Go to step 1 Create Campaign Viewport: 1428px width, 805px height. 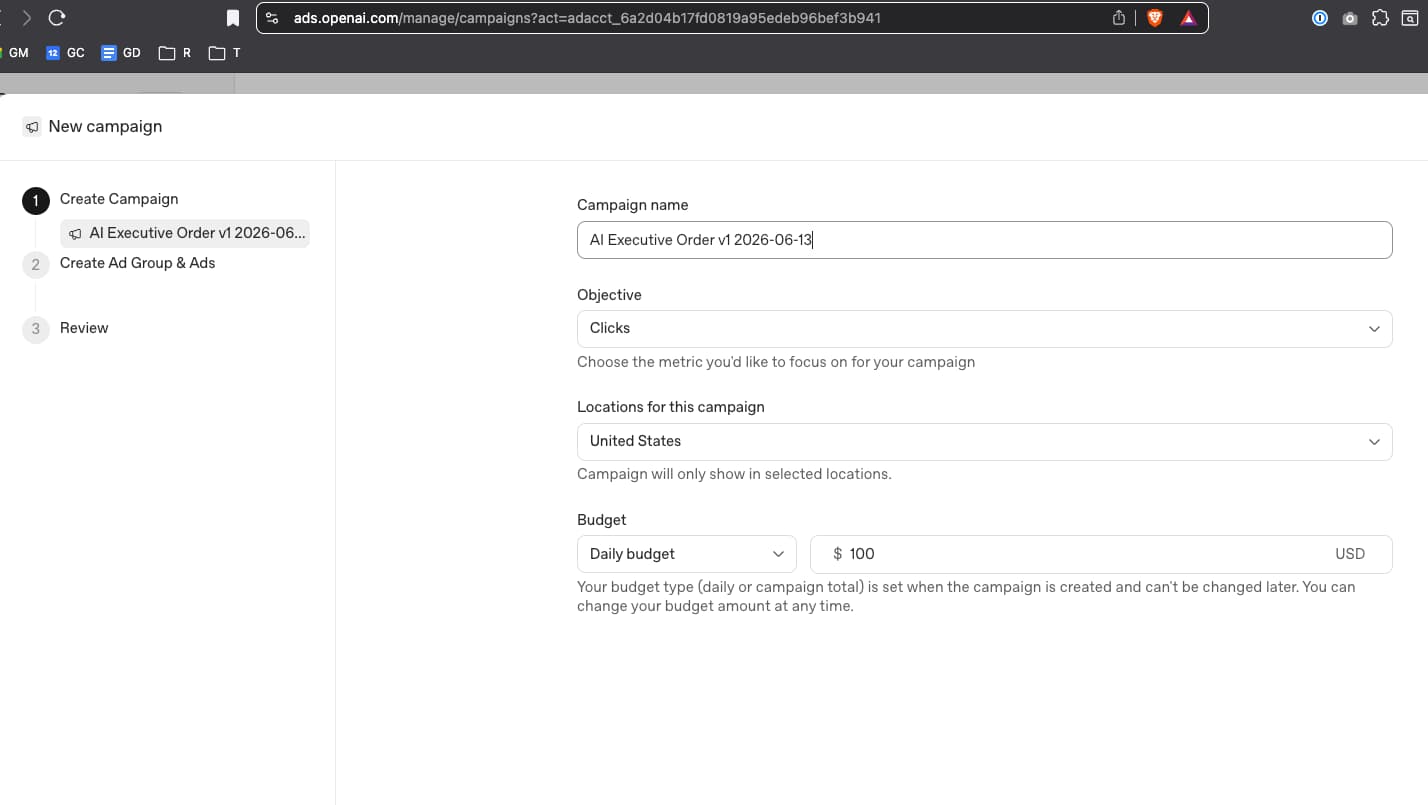click(119, 199)
